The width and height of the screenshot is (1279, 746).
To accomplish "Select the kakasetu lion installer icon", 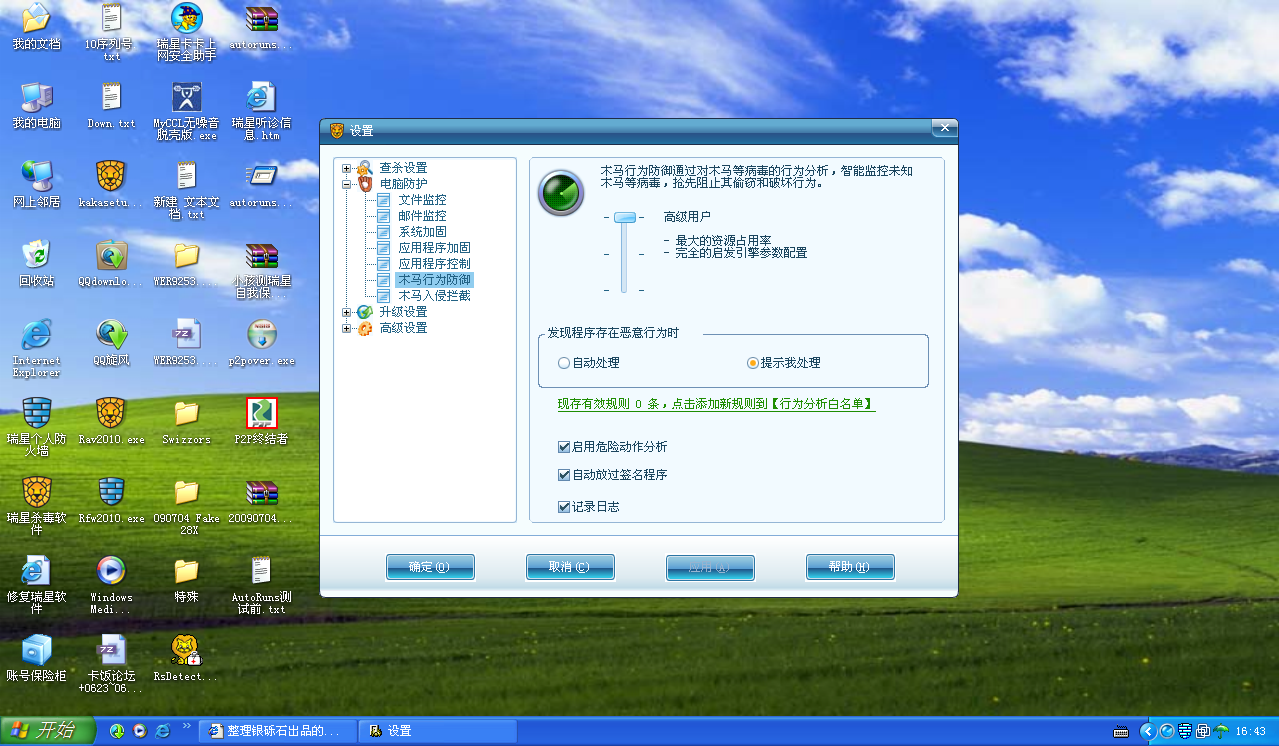I will click(x=111, y=184).
